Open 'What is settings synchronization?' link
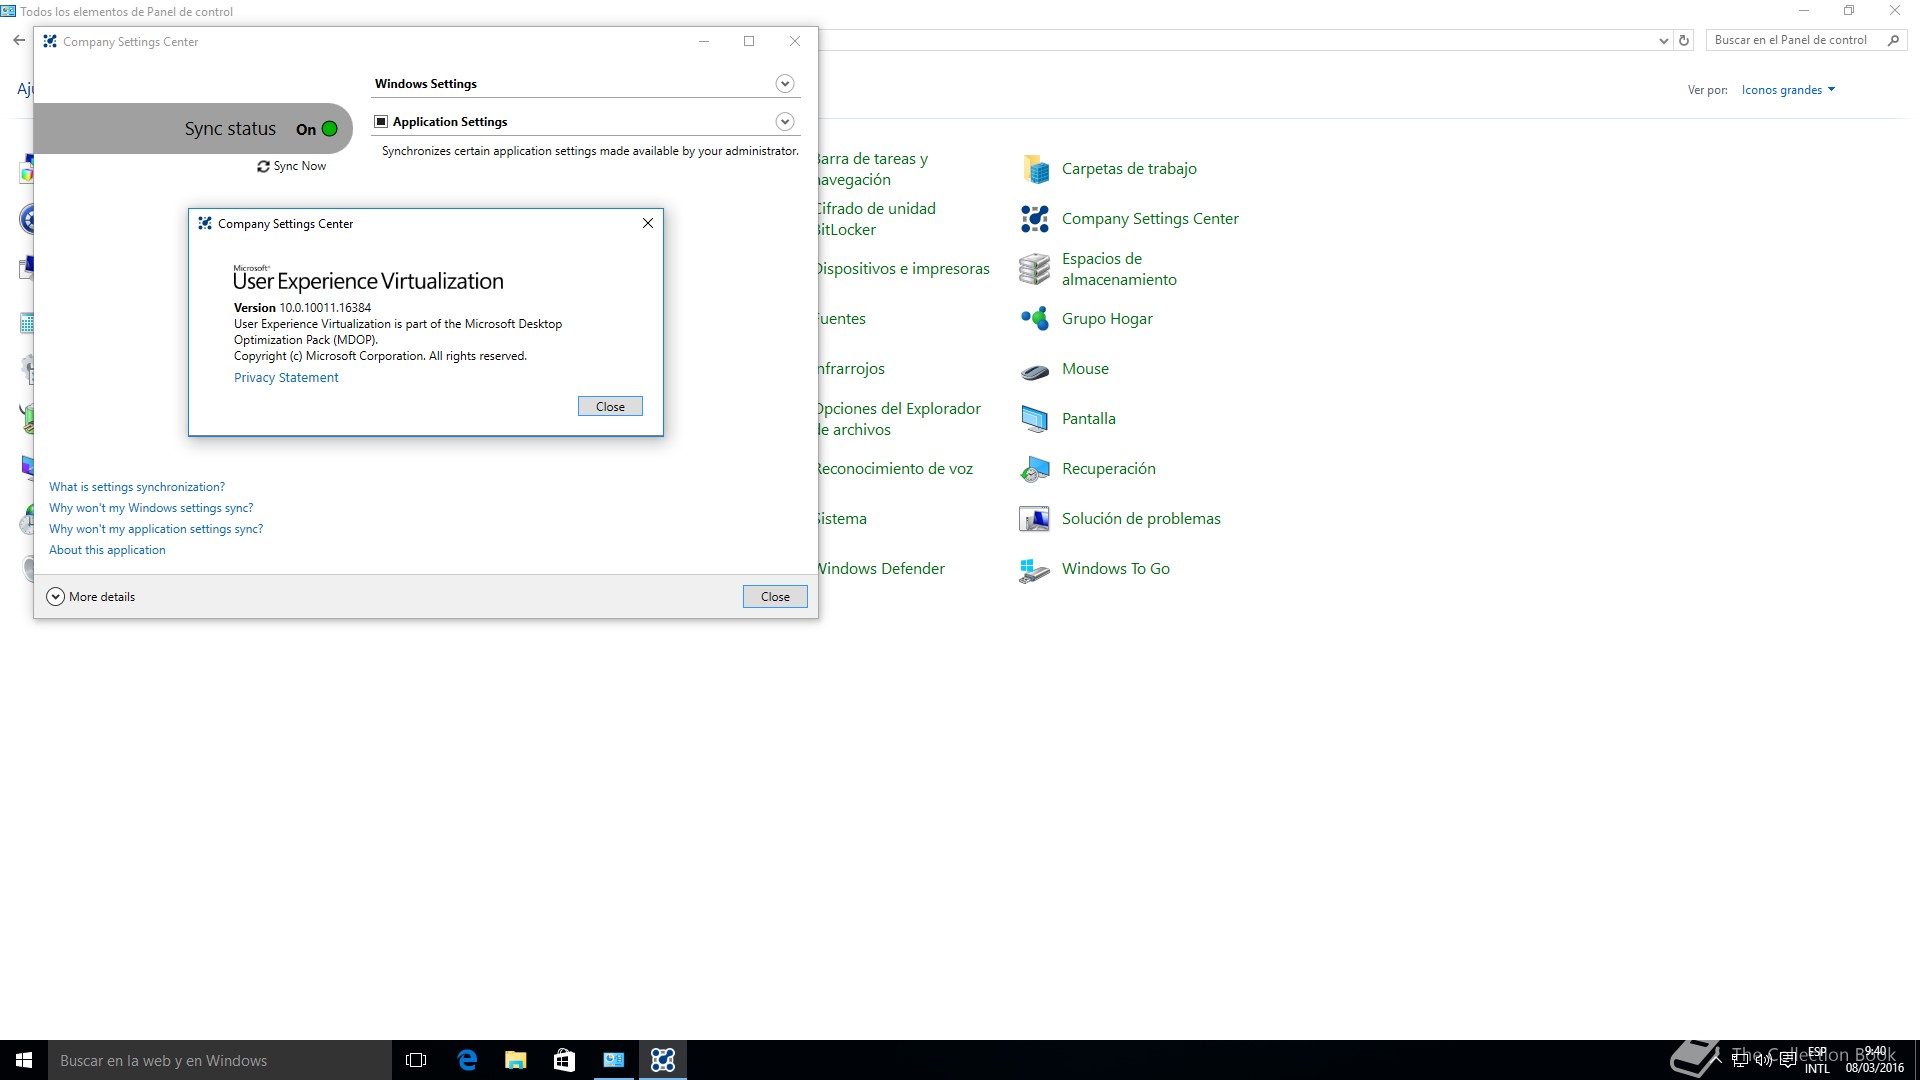Viewport: 1920px width, 1080px height. [137, 487]
